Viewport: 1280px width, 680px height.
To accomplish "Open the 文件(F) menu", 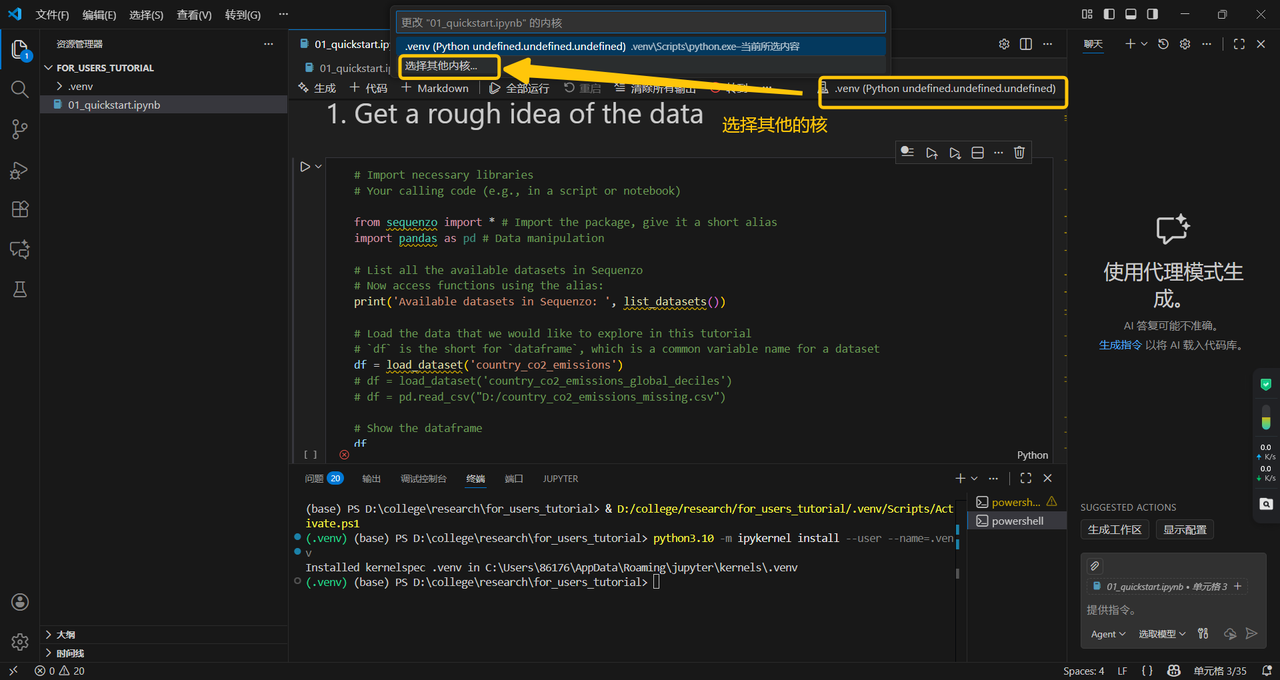I will pos(52,15).
